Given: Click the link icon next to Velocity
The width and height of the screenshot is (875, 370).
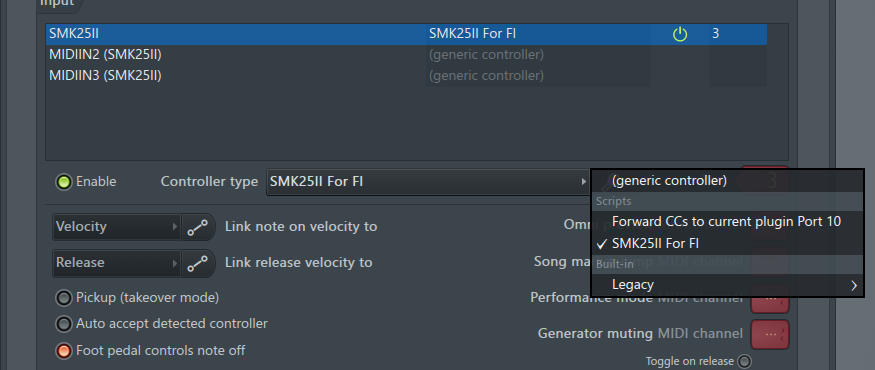Looking at the screenshot, I should pyautogui.click(x=198, y=227).
